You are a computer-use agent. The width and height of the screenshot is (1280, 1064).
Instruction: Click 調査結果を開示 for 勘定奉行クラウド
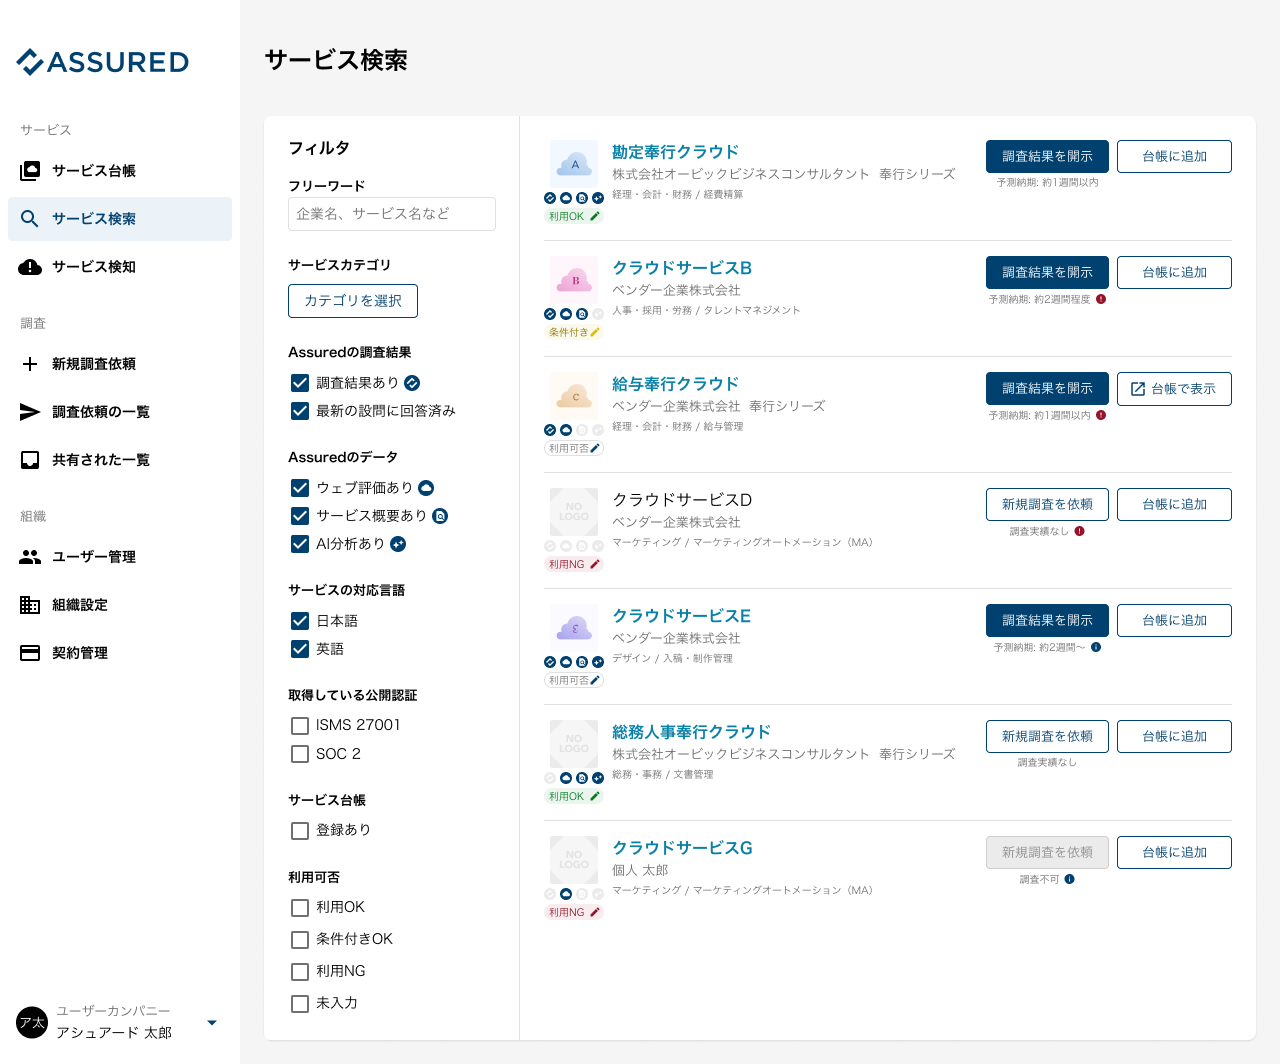pyautogui.click(x=1047, y=157)
